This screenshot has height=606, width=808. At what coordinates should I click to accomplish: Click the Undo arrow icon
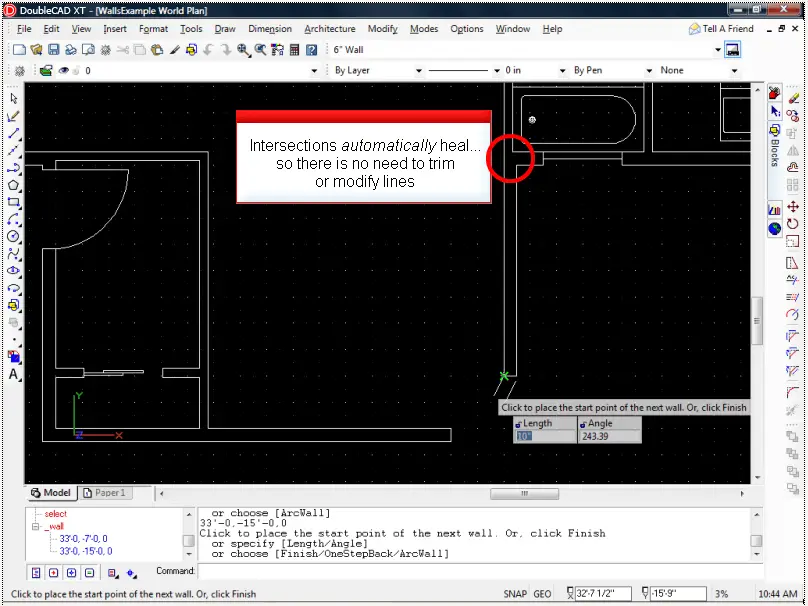click(x=208, y=50)
